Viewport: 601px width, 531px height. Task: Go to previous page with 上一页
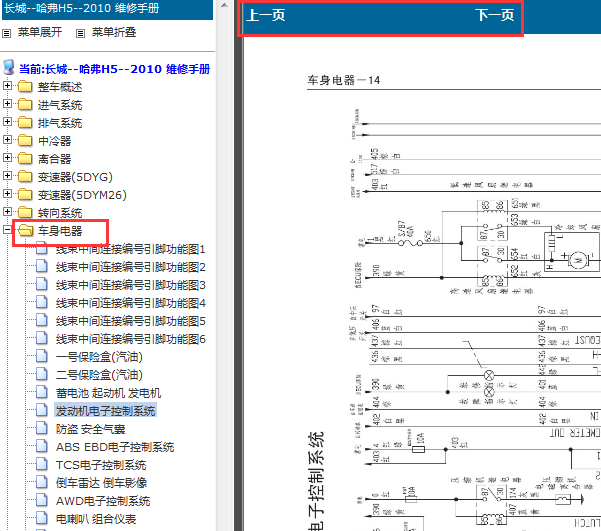tap(266, 16)
